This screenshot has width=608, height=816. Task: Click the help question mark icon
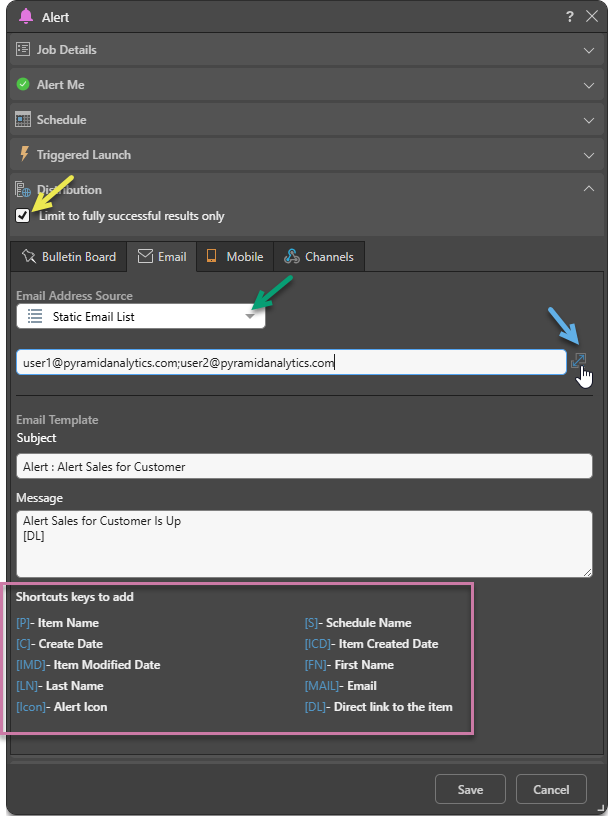click(x=569, y=17)
